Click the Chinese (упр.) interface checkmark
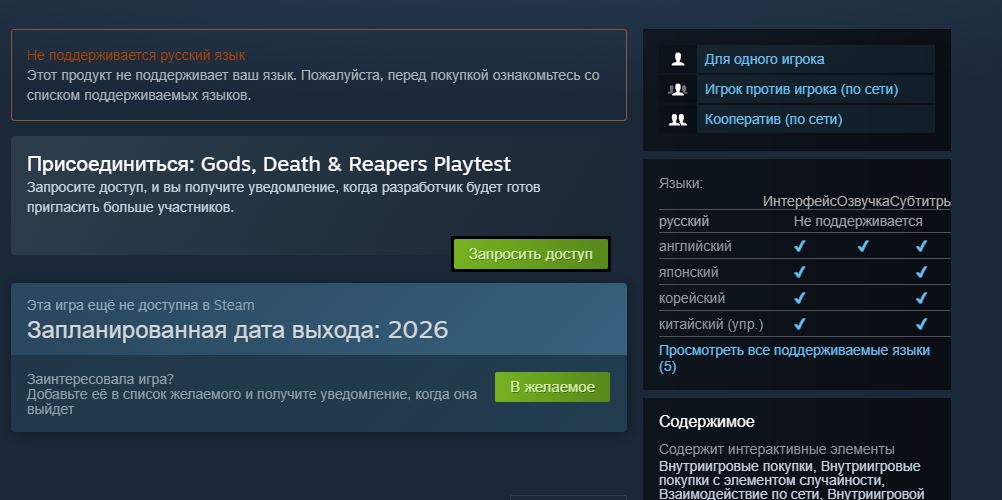The image size is (1002, 500). click(799, 324)
